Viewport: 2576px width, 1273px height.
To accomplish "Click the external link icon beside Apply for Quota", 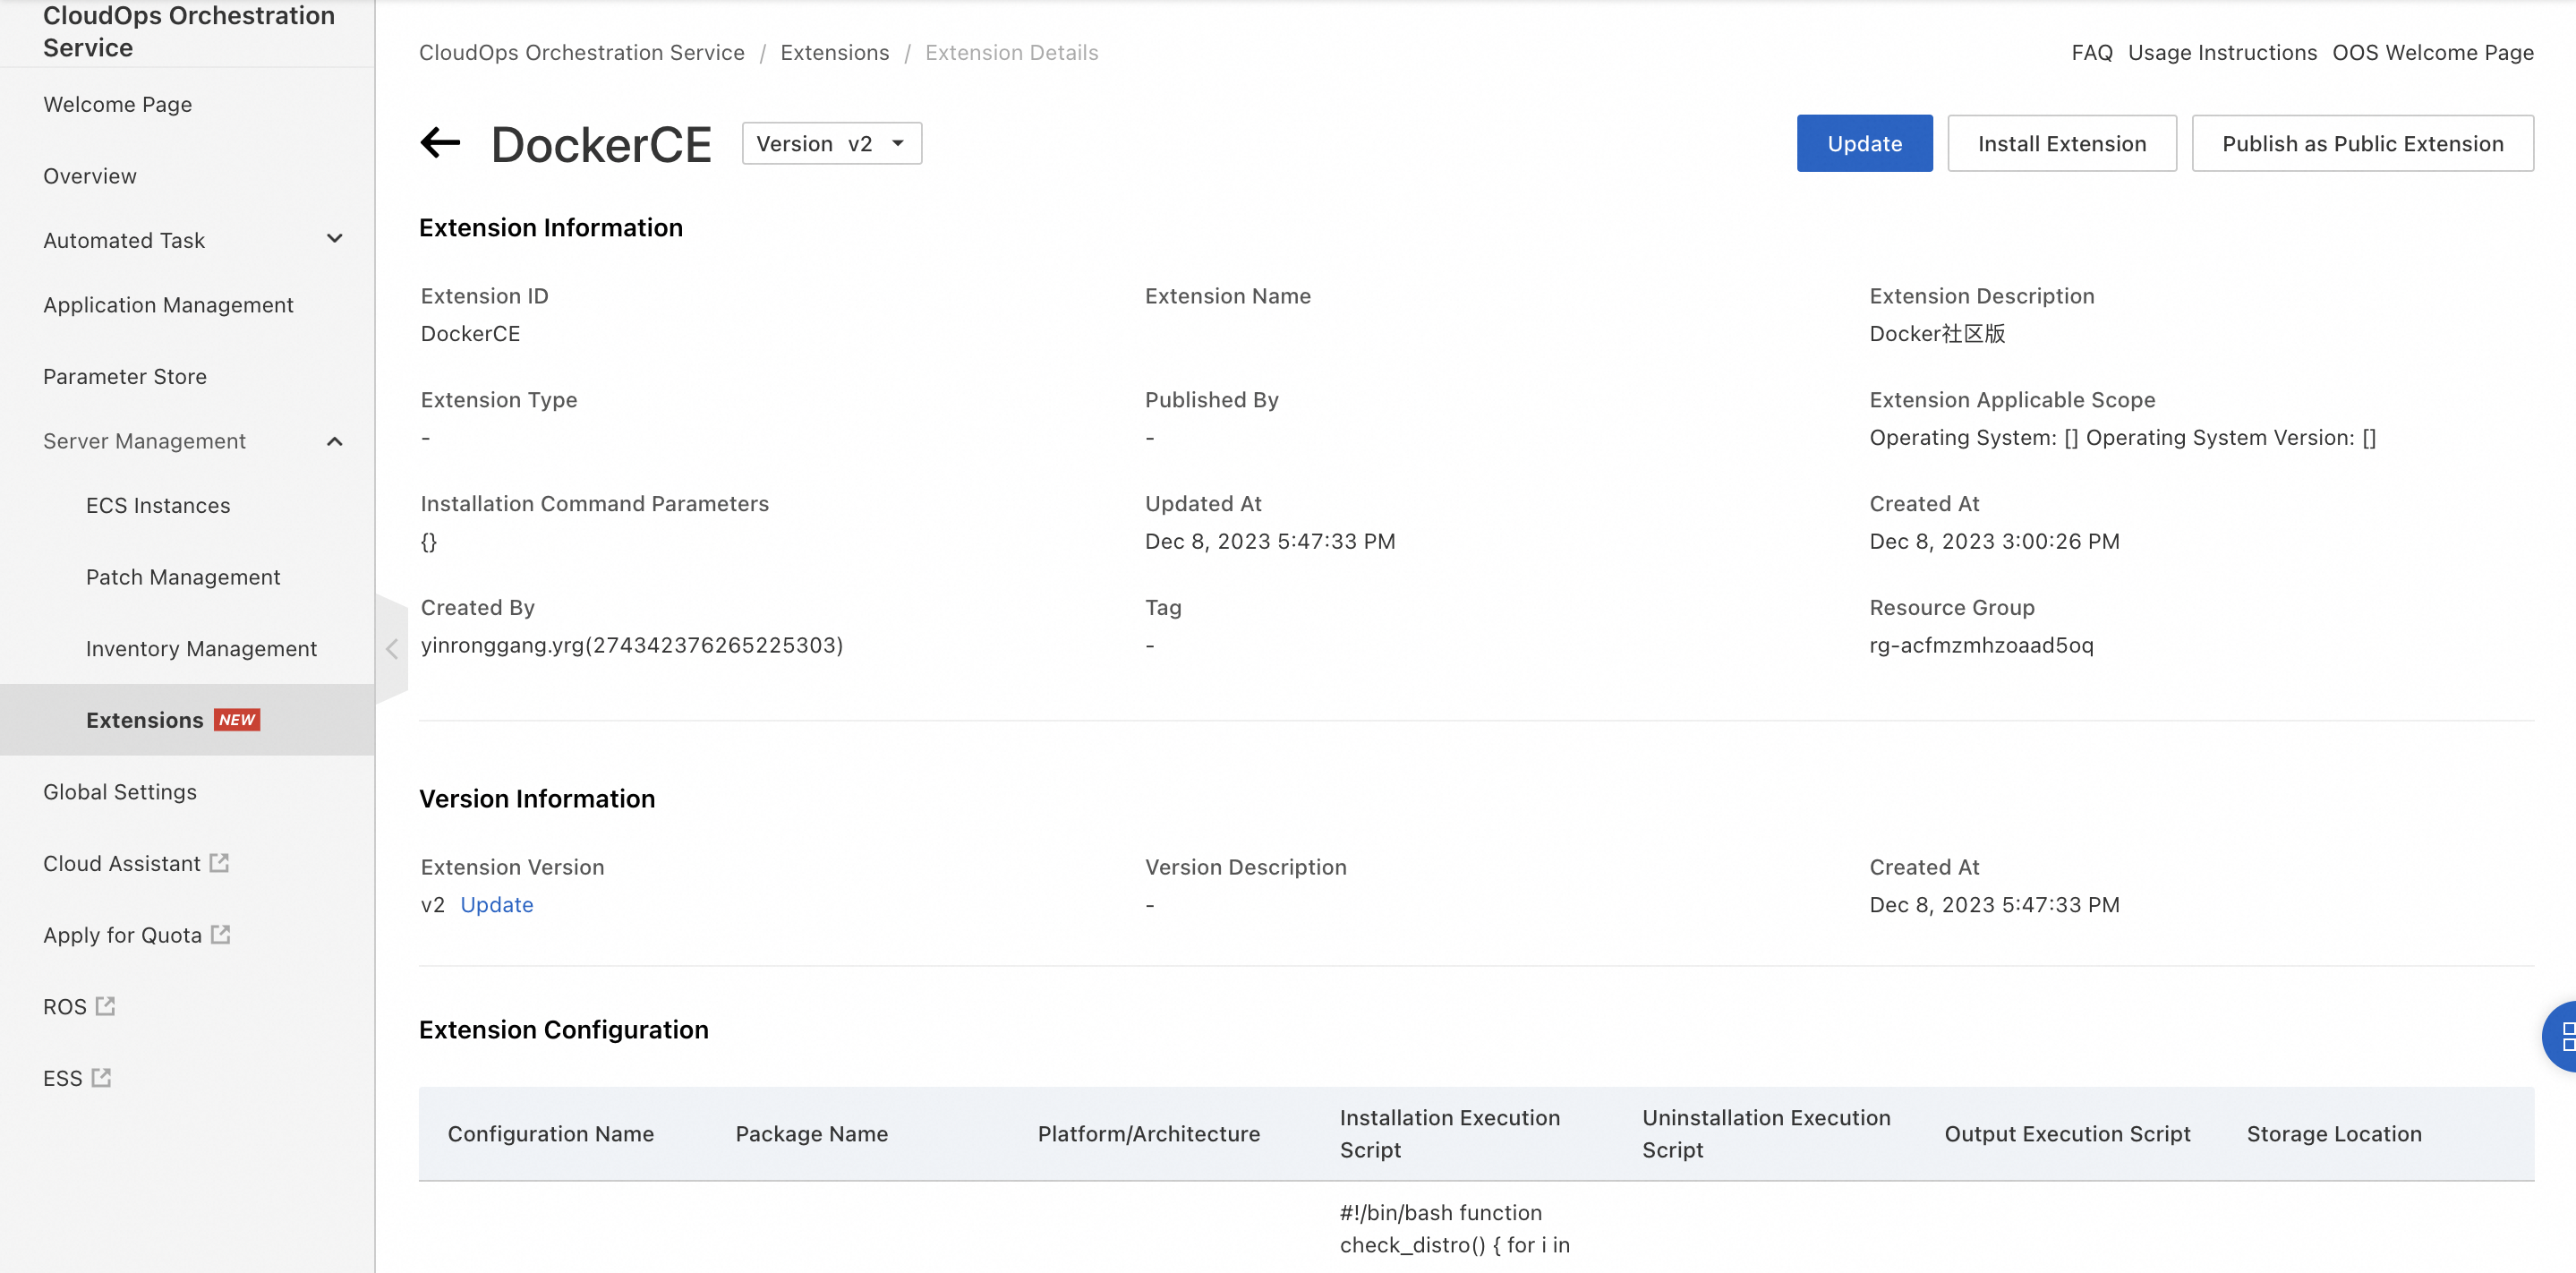I will [221, 934].
